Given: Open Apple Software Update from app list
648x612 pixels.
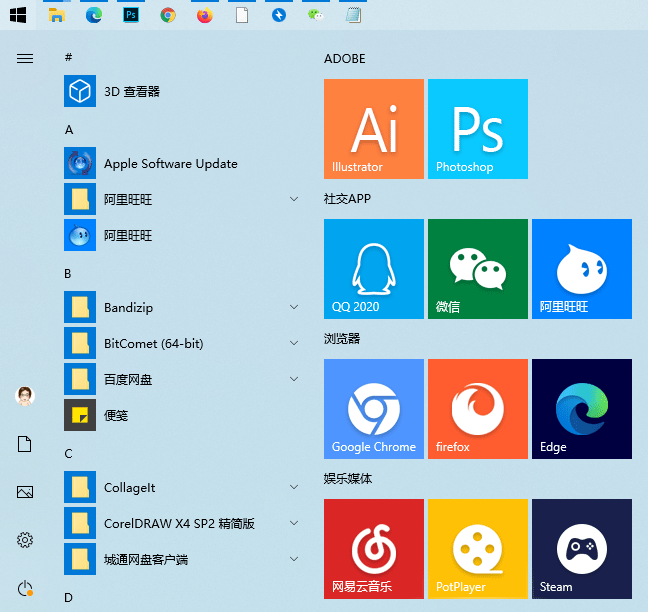Looking at the screenshot, I should (170, 163).
